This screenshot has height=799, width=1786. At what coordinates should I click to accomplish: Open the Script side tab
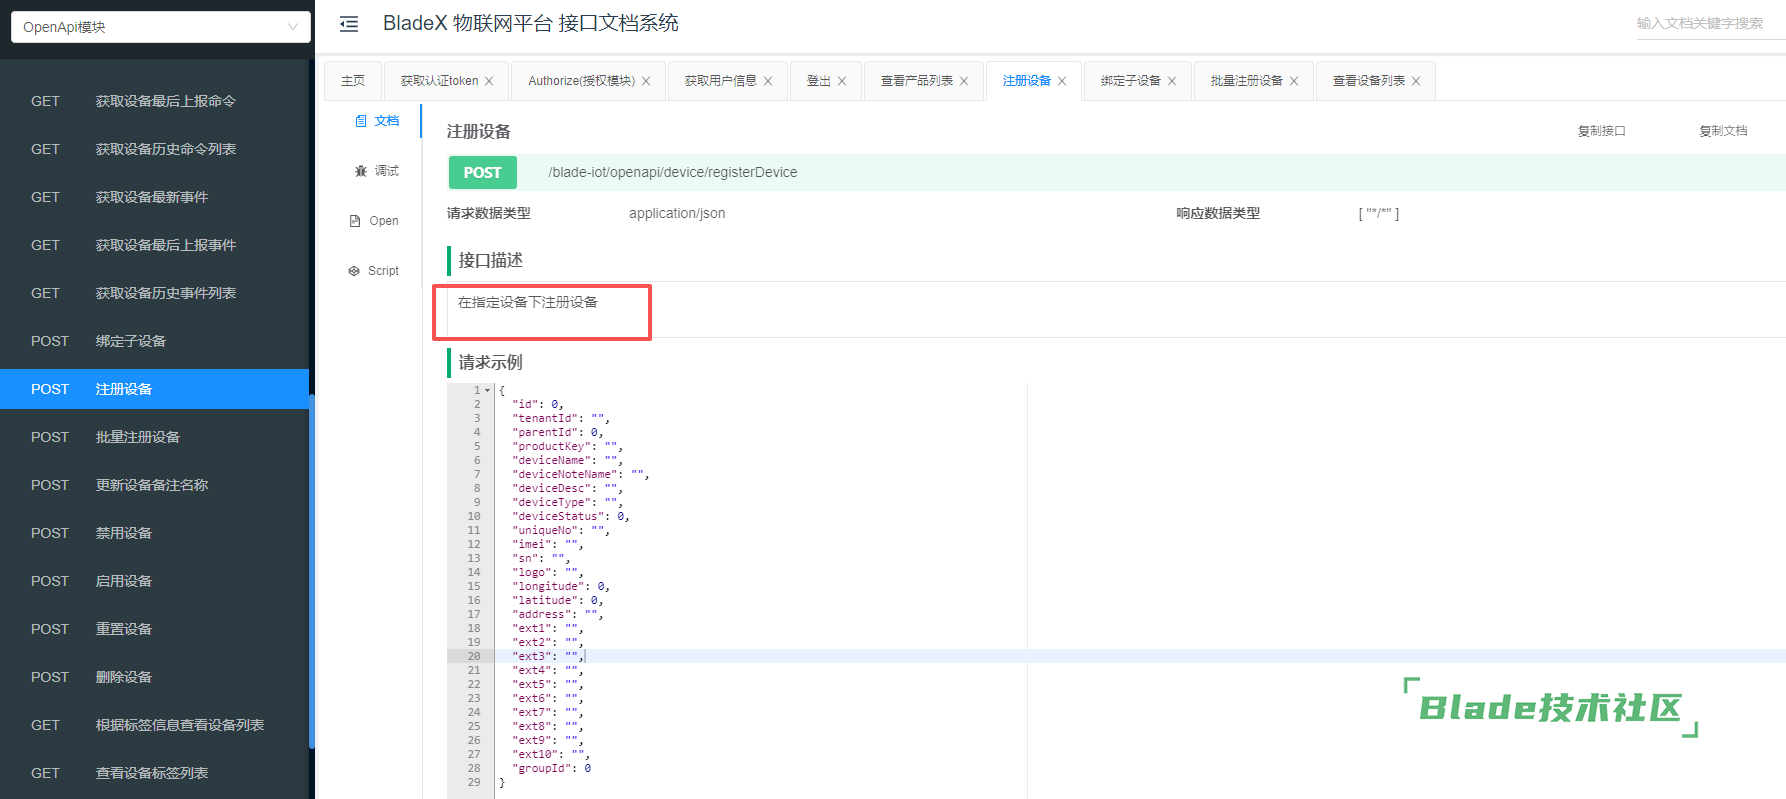374,271
